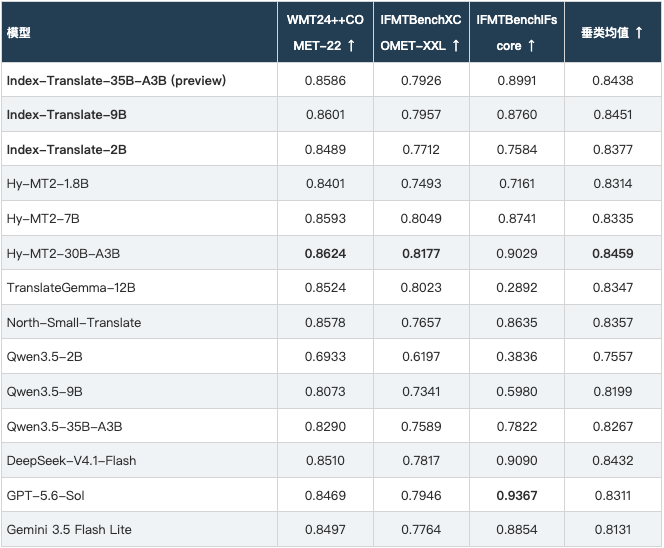Image resolution: width=664 pixels, height=548 pixels.
Task: Click the 0.8073 cell for Qwen3.5-9B
Action: click(x=325, y=391)
